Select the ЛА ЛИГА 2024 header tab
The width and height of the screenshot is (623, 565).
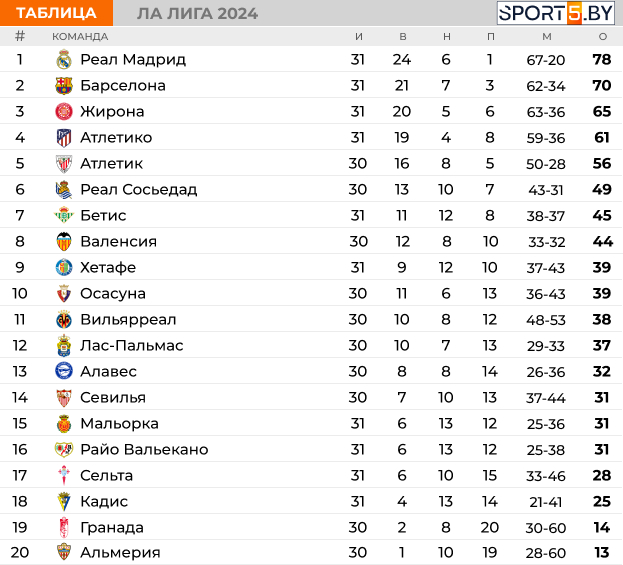click(197, 14)
